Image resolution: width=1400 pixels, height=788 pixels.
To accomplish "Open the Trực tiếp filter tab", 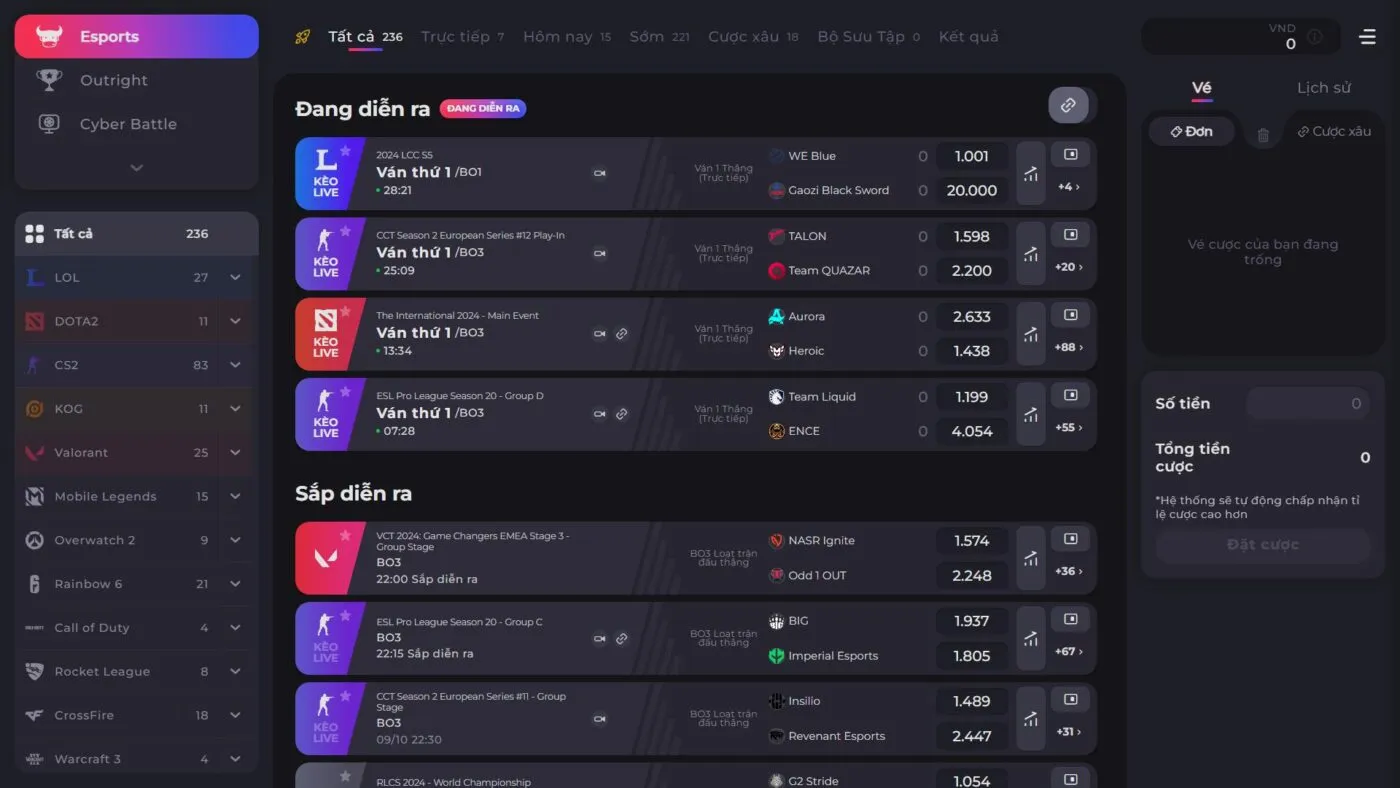I will click(456, 36).
